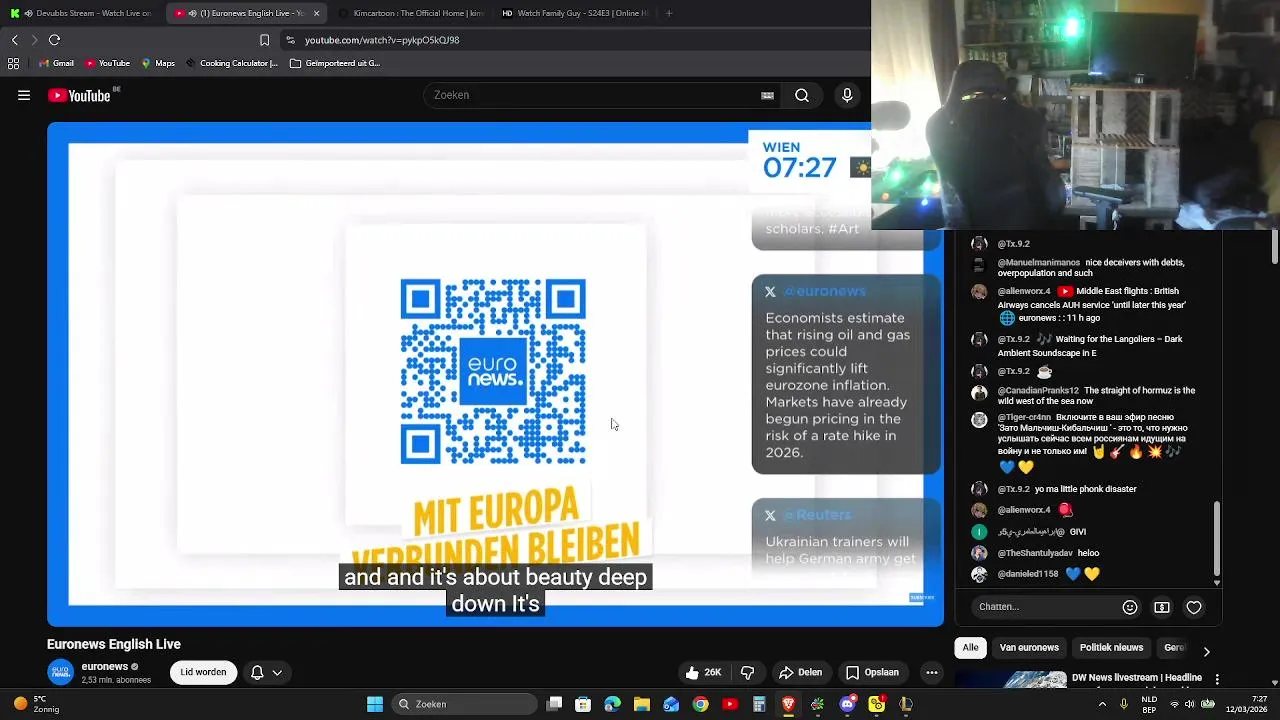Click the YouTube logo
1280x720 pixels.
79,96
